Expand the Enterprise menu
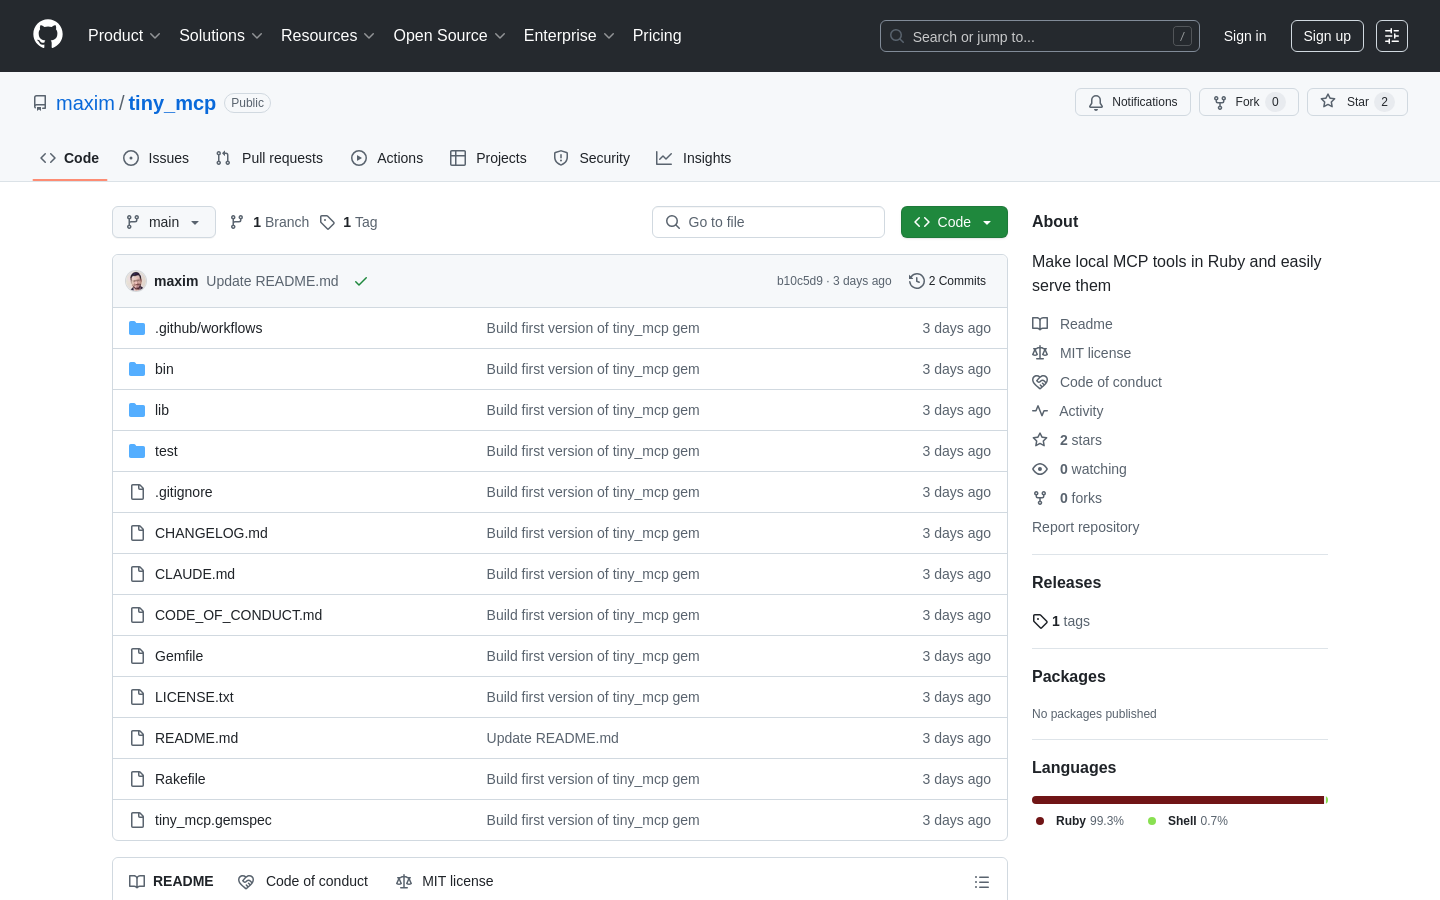This screenshot has width=1440, height=900. click(569, 35)
